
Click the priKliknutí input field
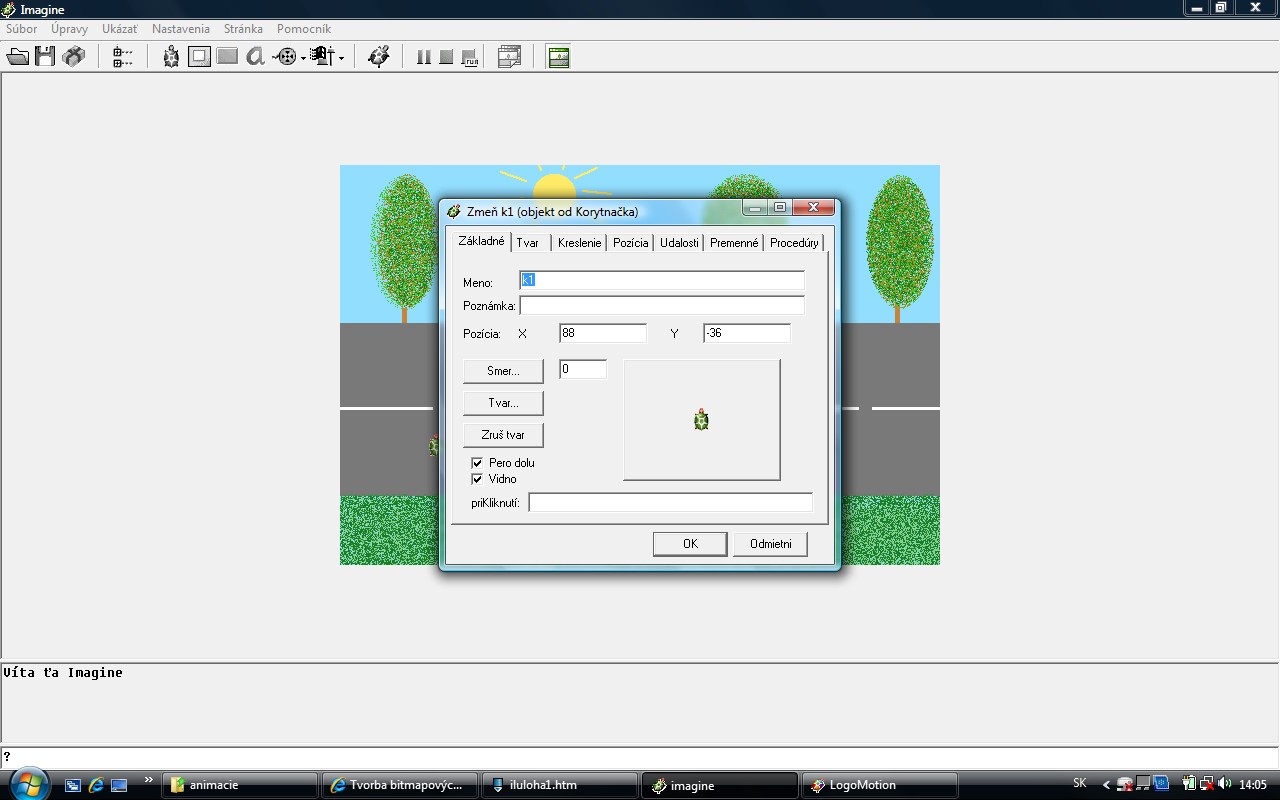(x=670, y=502)
